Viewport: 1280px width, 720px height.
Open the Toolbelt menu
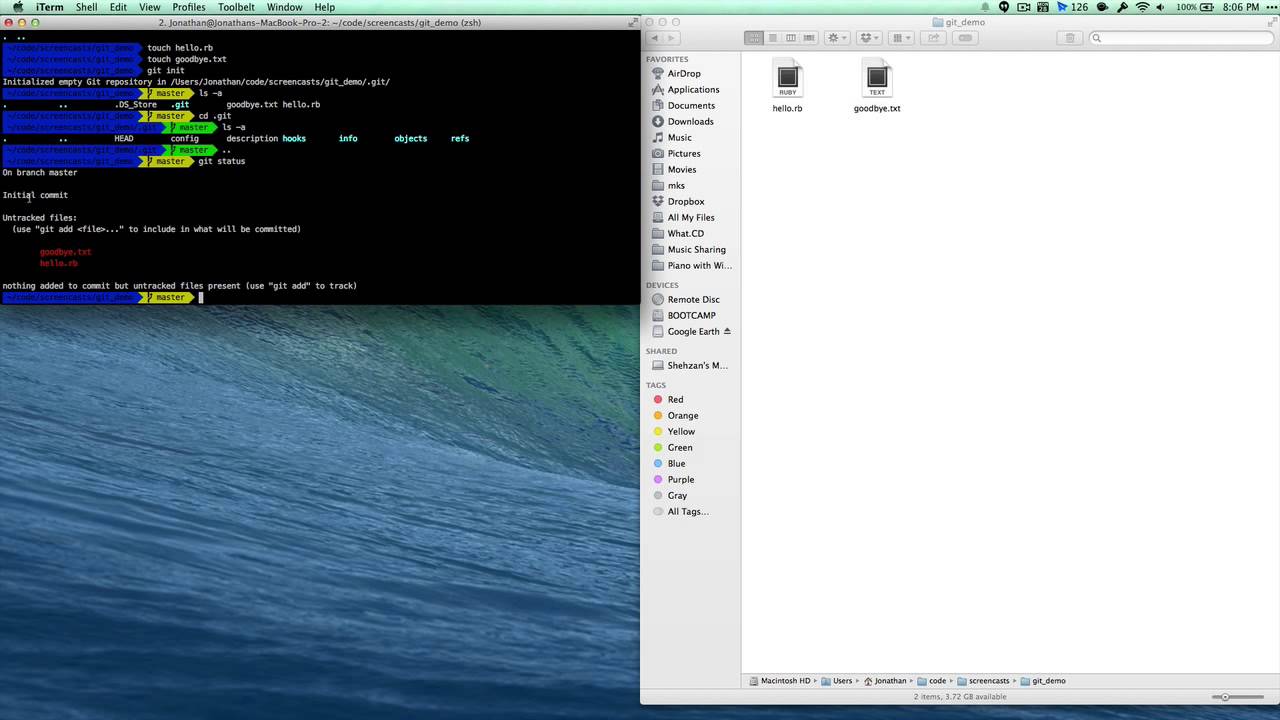(236, 7)
